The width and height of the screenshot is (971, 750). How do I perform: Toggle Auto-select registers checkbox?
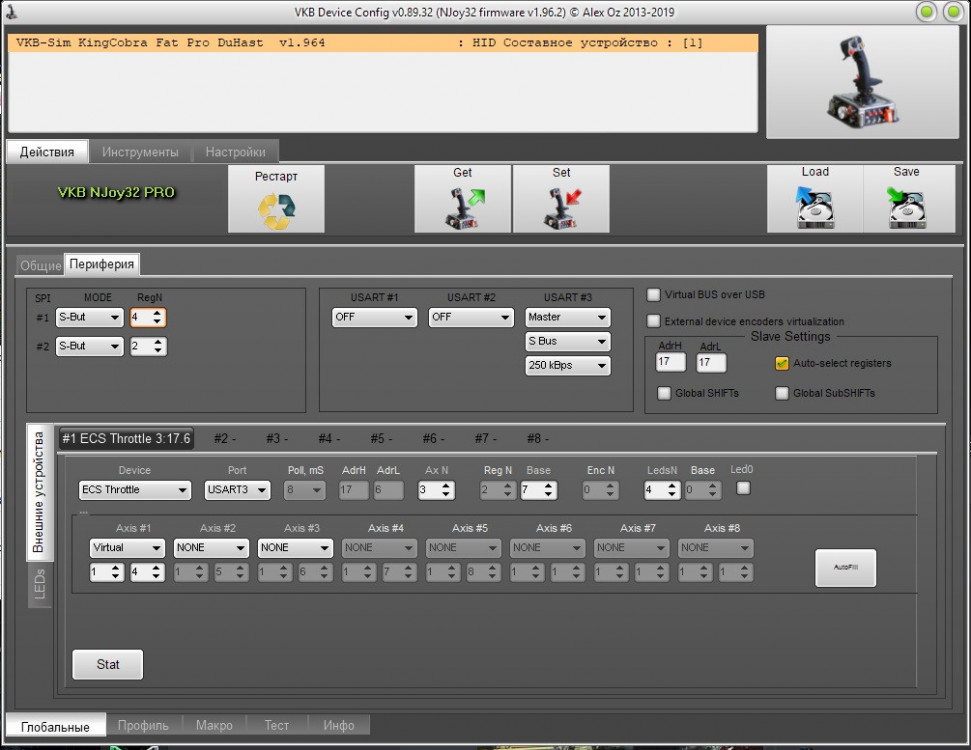pyautogui.click(x=782, y=364)
